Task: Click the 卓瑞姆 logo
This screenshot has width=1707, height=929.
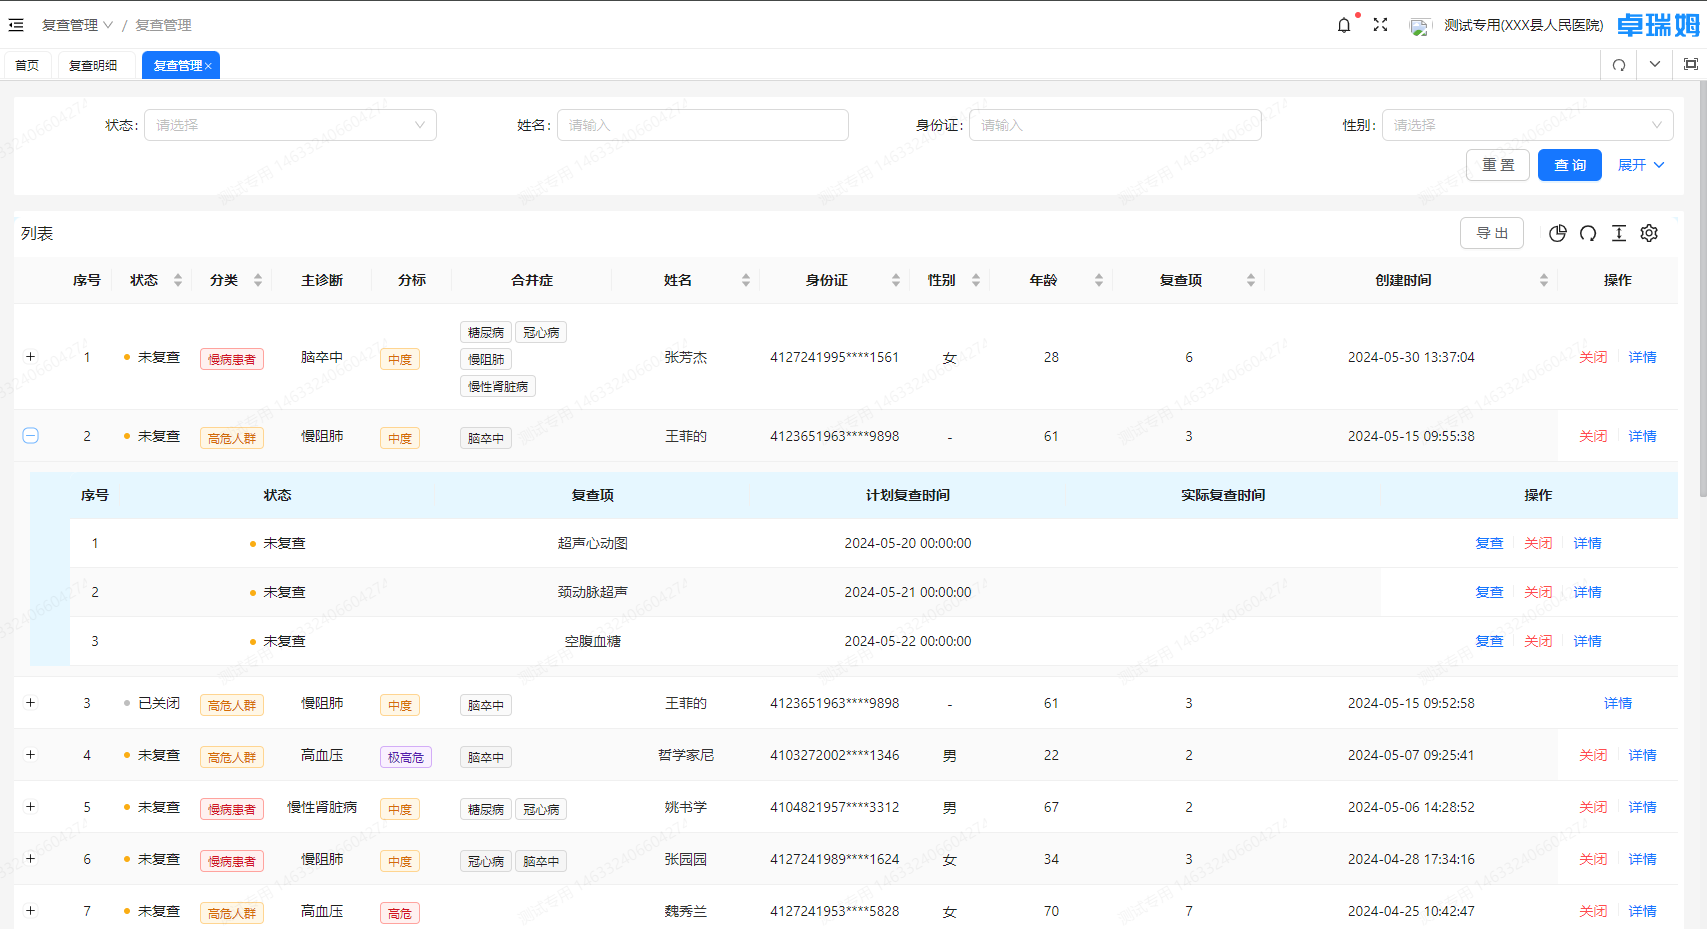Action: click(1658, 25)
